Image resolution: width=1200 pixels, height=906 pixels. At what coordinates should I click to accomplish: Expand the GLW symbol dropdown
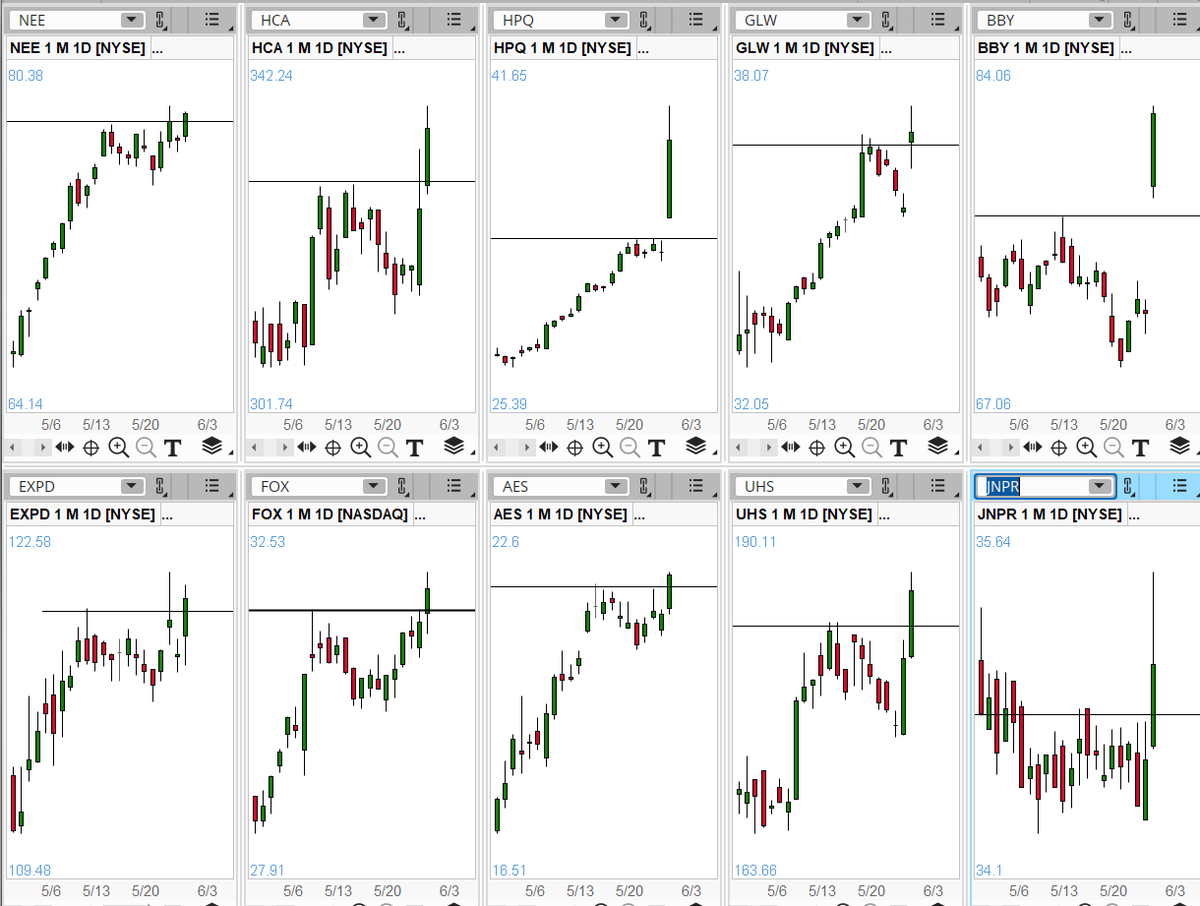point(858,20)
